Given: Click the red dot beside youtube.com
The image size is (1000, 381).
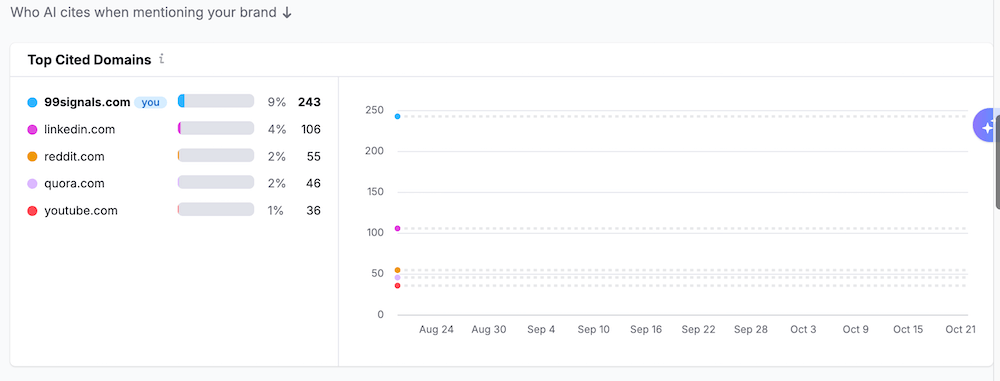Looking at the screenshot, I should pyautogui.click(x=33, y=211).
